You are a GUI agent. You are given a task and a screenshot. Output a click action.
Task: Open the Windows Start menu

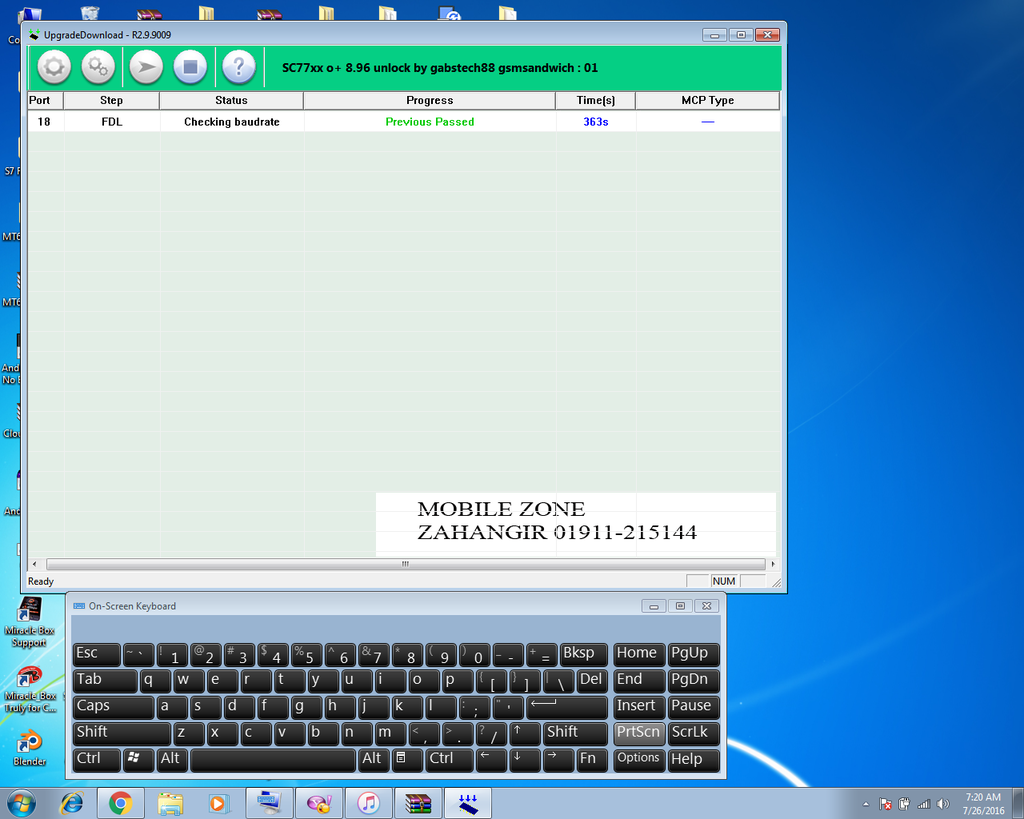pos(21,803)
